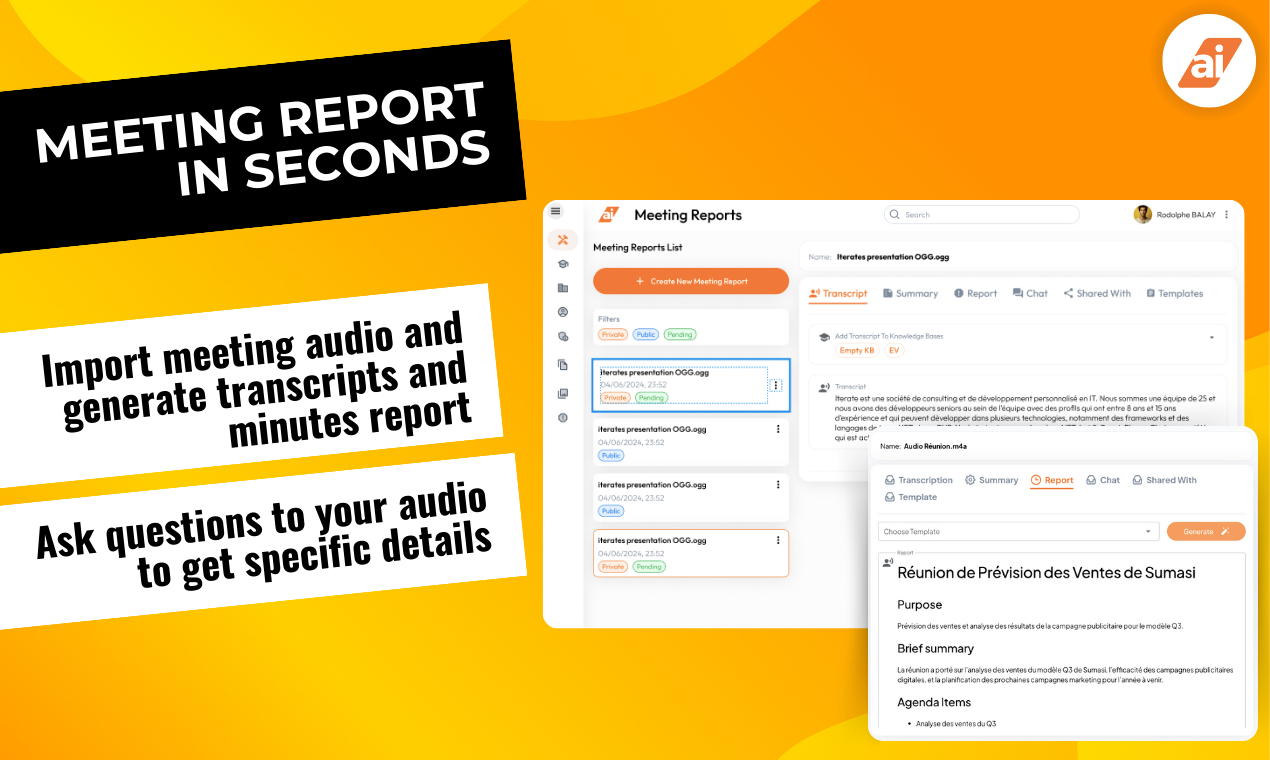This screenshot has height=760, width=1270.
Task: Open Rodolphe BALAY's profile avatar
Action: (1142, 214)
